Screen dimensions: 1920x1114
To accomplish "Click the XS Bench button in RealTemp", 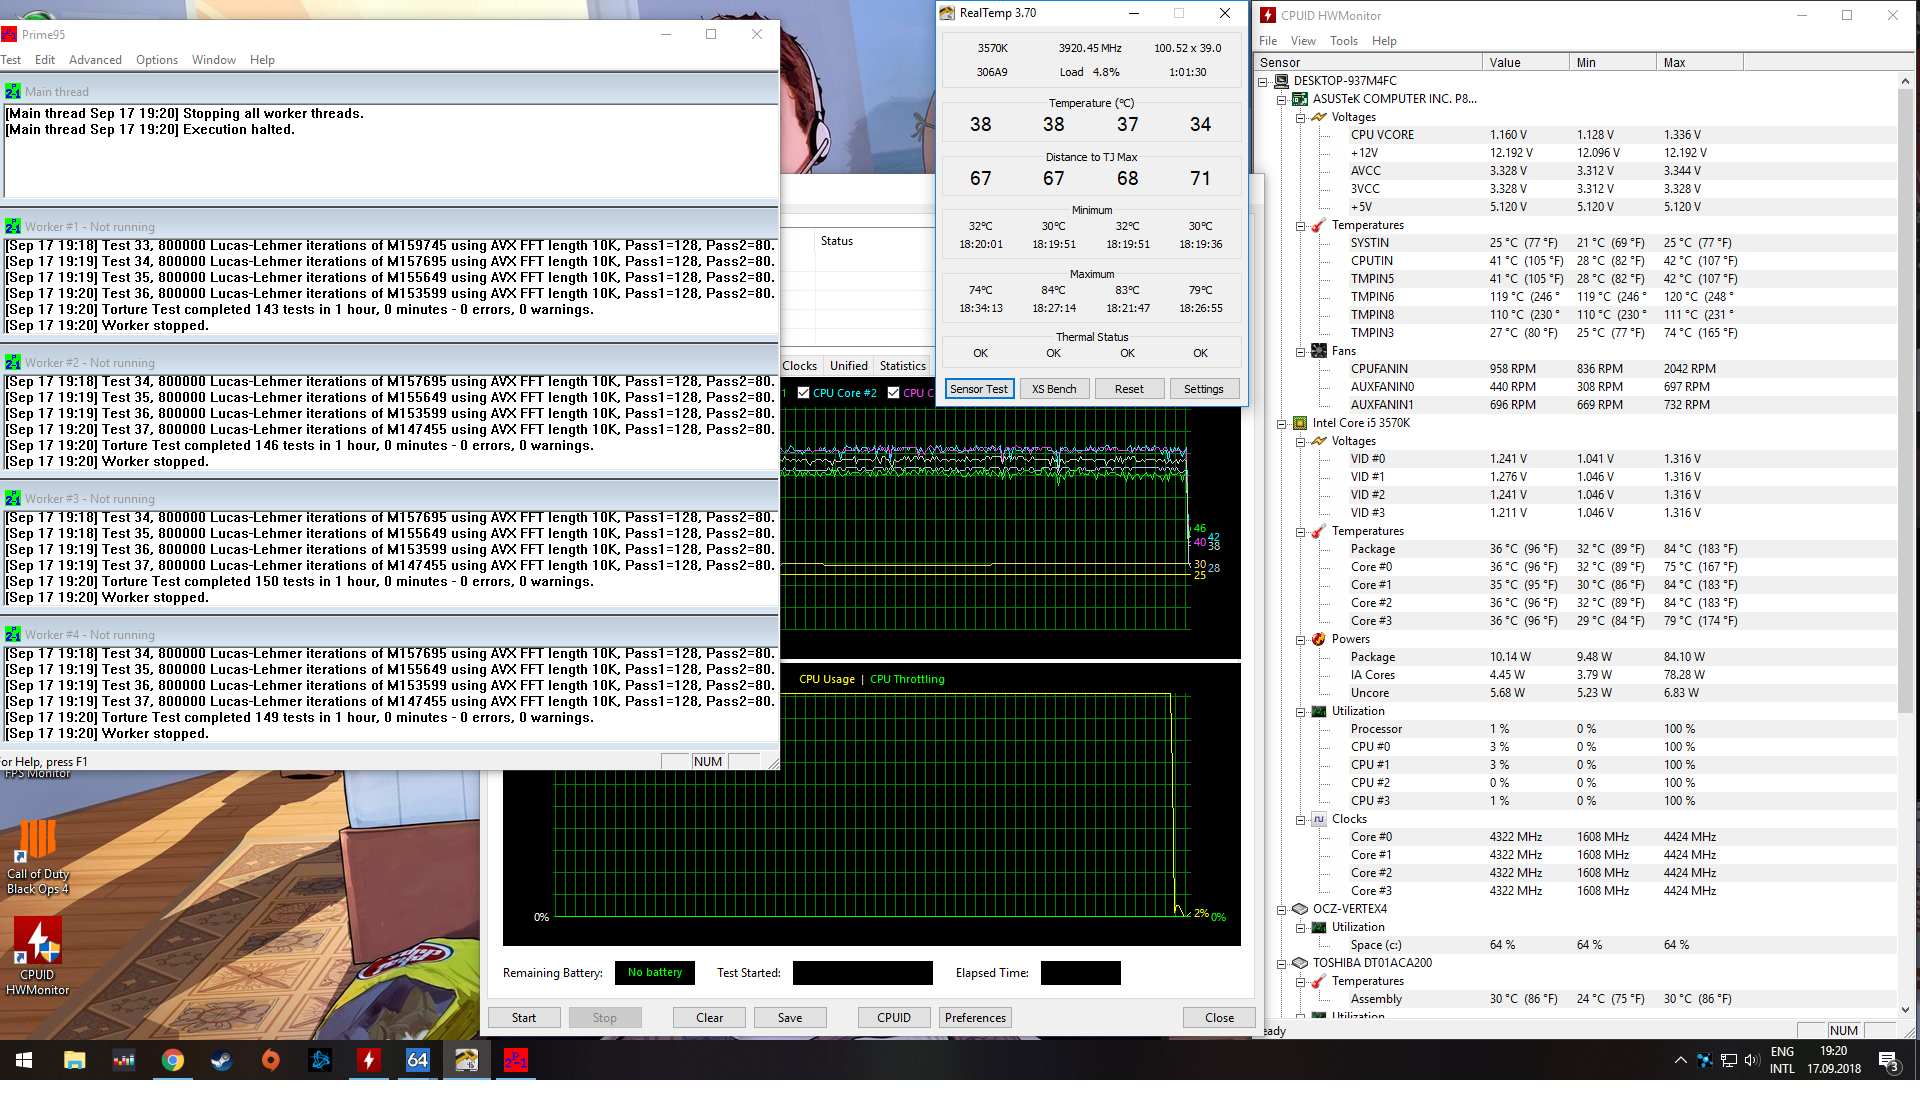I will (1054, 389).
